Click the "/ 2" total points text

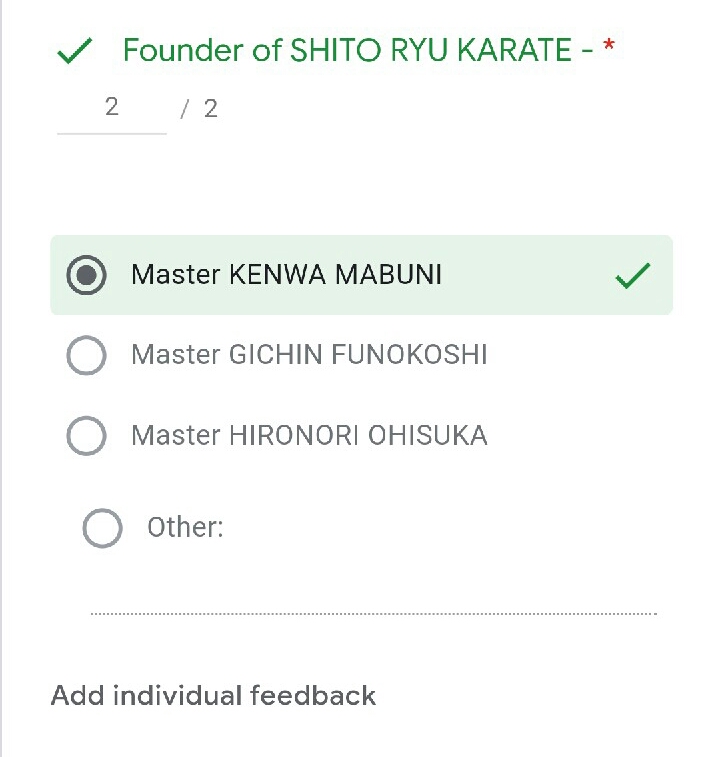tap(199, 109)
